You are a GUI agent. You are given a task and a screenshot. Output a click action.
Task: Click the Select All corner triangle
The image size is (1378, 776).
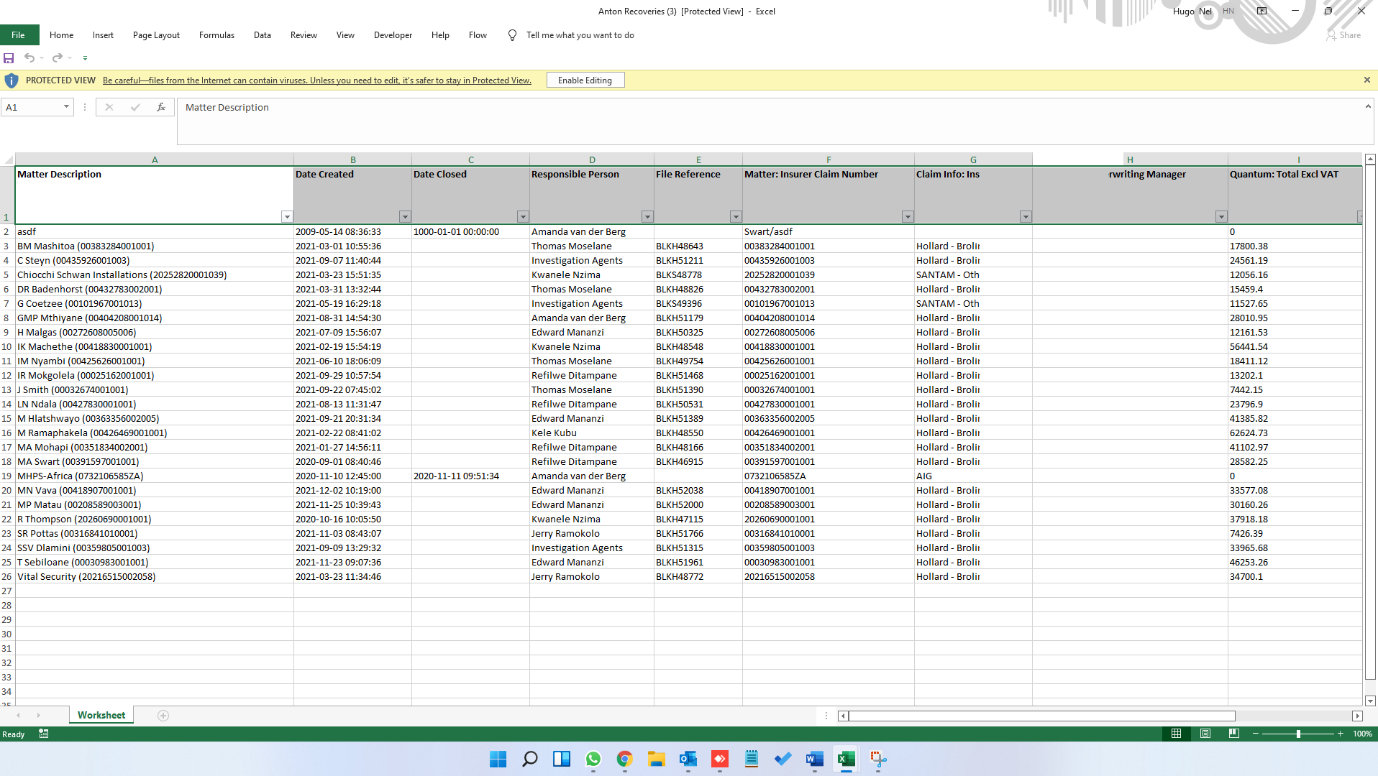click(7, 160)
